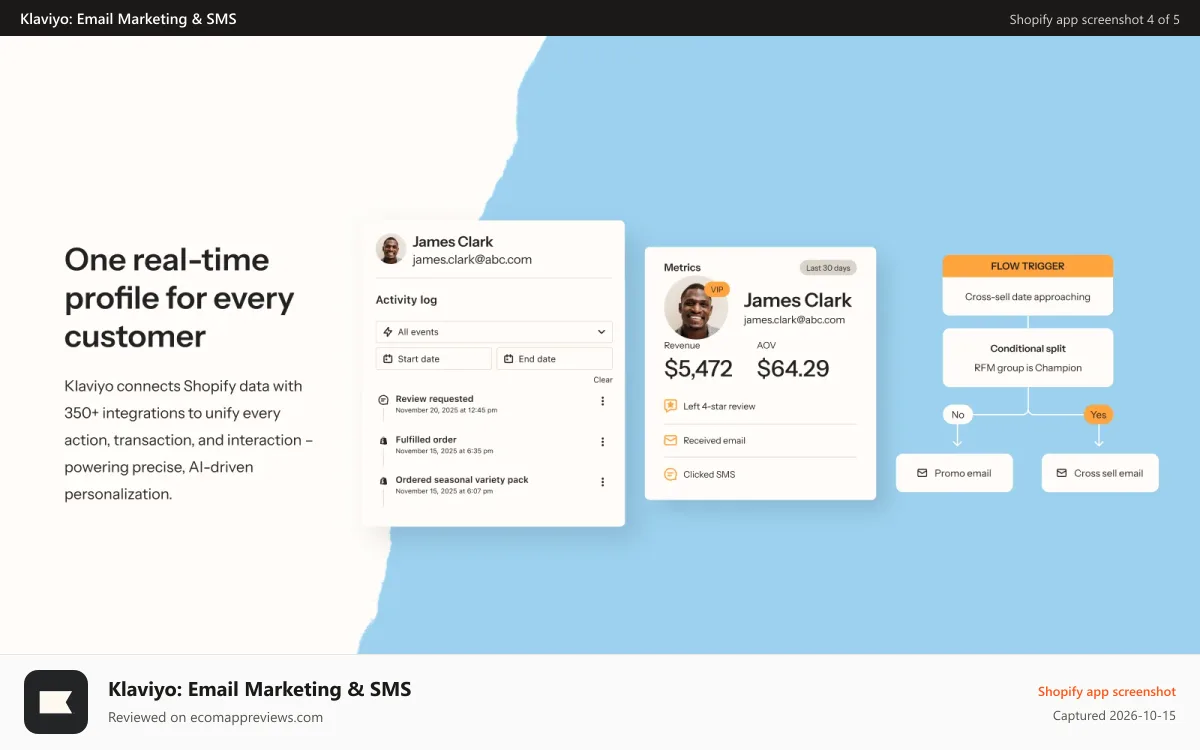Image resolution: width=1200 pixels, height=750 pixels.
Task: Click the $5,472 revenue value
Action: 698,369
